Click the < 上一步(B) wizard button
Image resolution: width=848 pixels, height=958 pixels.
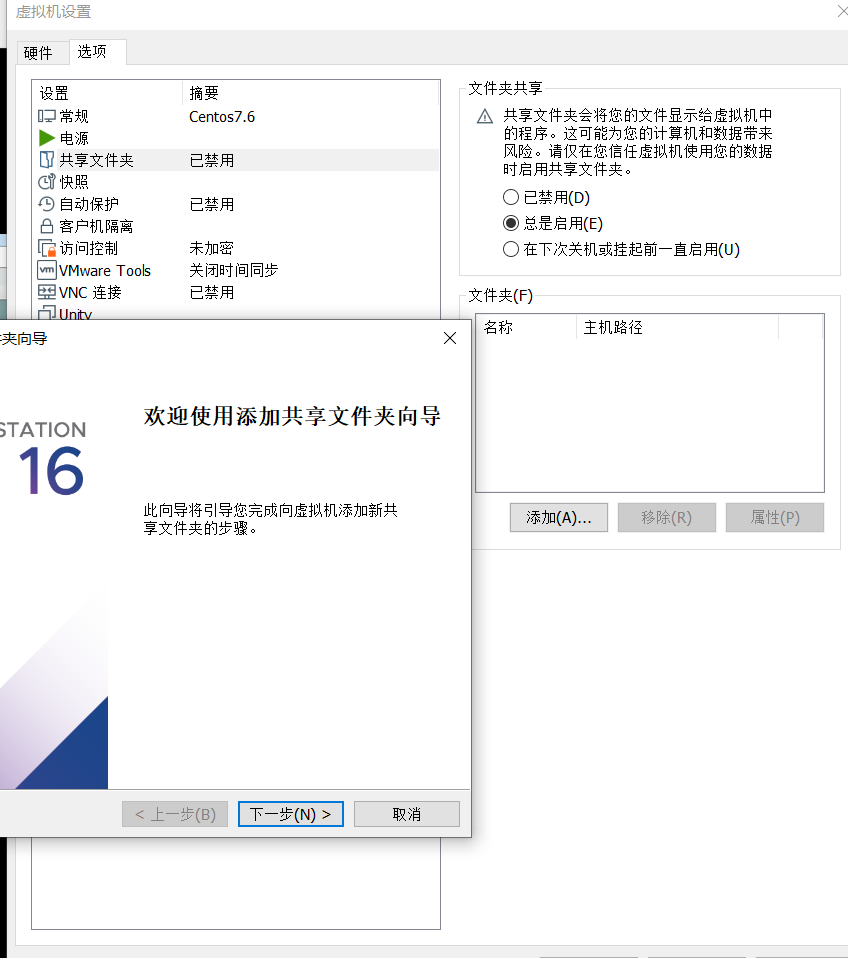(175, 814)
